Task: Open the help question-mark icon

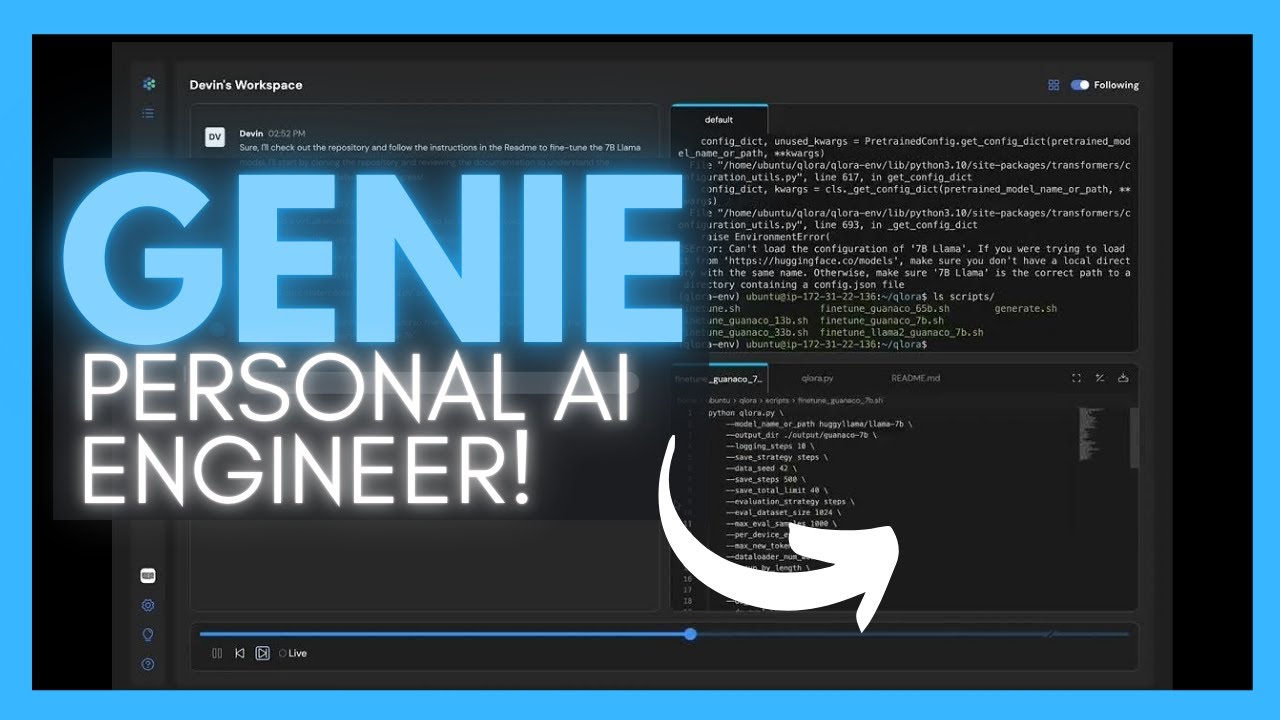Action: [x=148, y=664]
